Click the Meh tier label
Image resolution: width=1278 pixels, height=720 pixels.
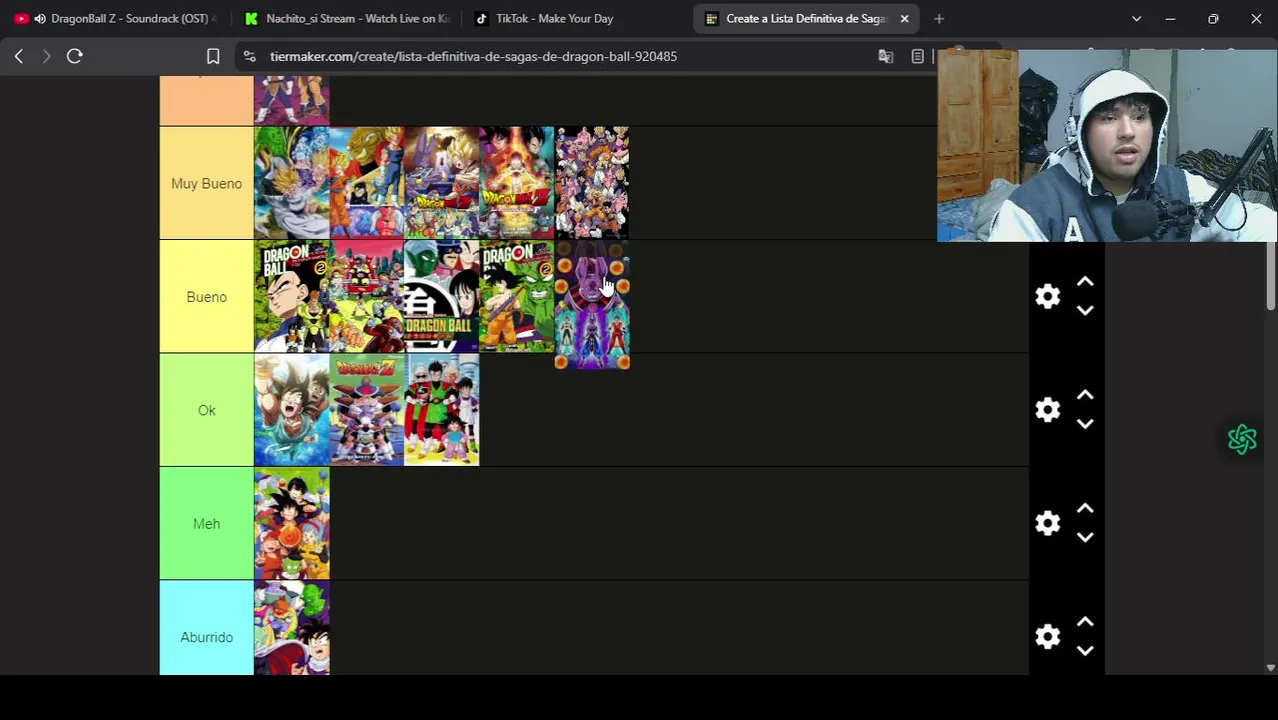[206, 524]
